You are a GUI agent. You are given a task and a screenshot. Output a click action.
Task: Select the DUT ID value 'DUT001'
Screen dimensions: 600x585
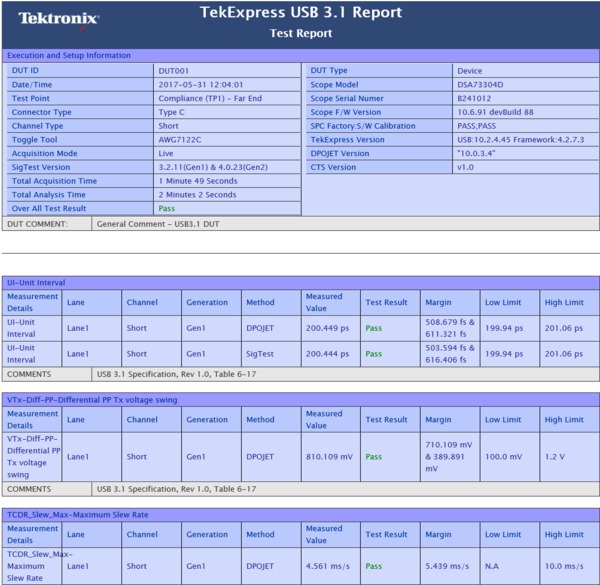pyautogui.click(x=173, y=71)
